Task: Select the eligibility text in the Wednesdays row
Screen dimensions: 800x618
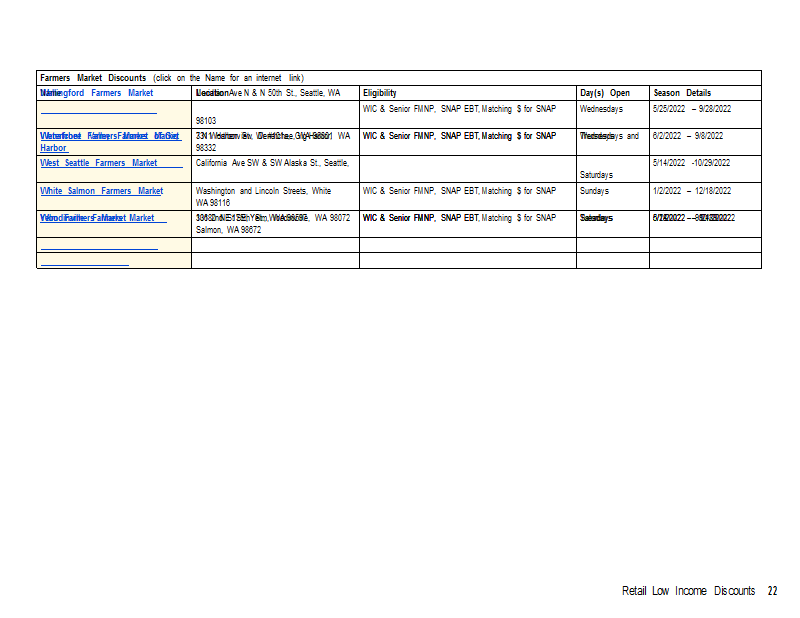Action: tap(459, 109)
